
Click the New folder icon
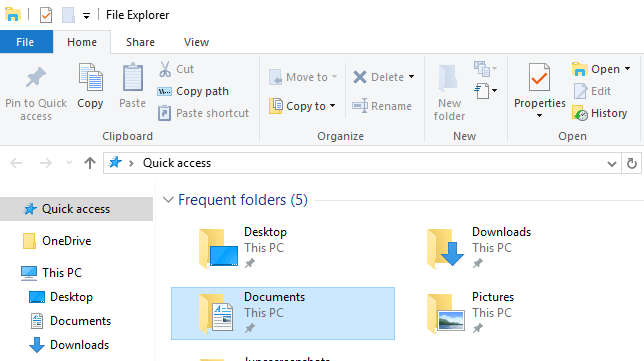click(x=449, y=78)
